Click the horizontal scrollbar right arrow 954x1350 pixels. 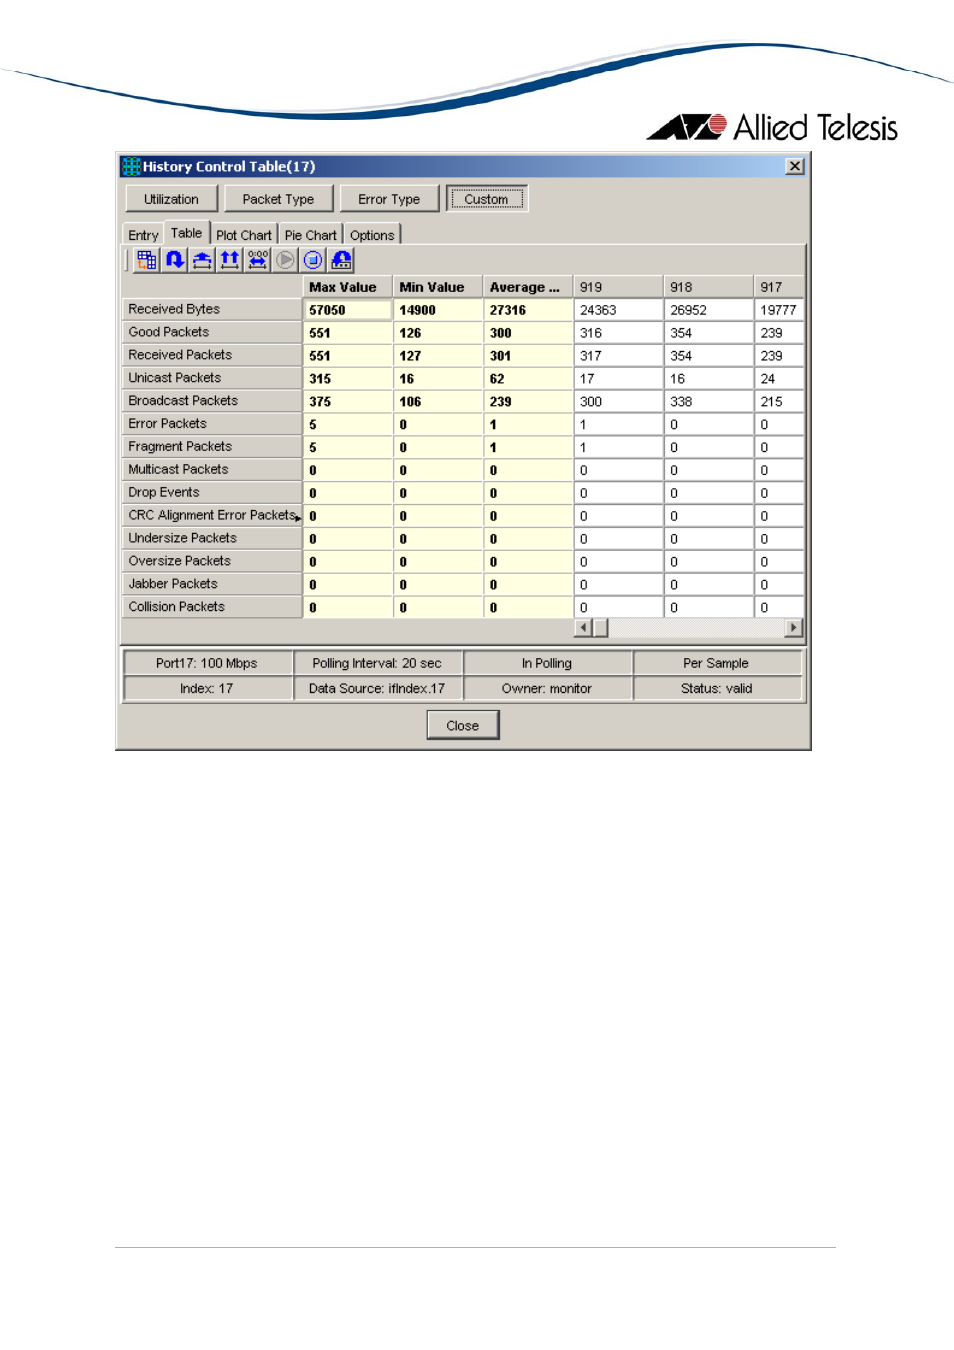pyautogui.click(x=794, y=628)
